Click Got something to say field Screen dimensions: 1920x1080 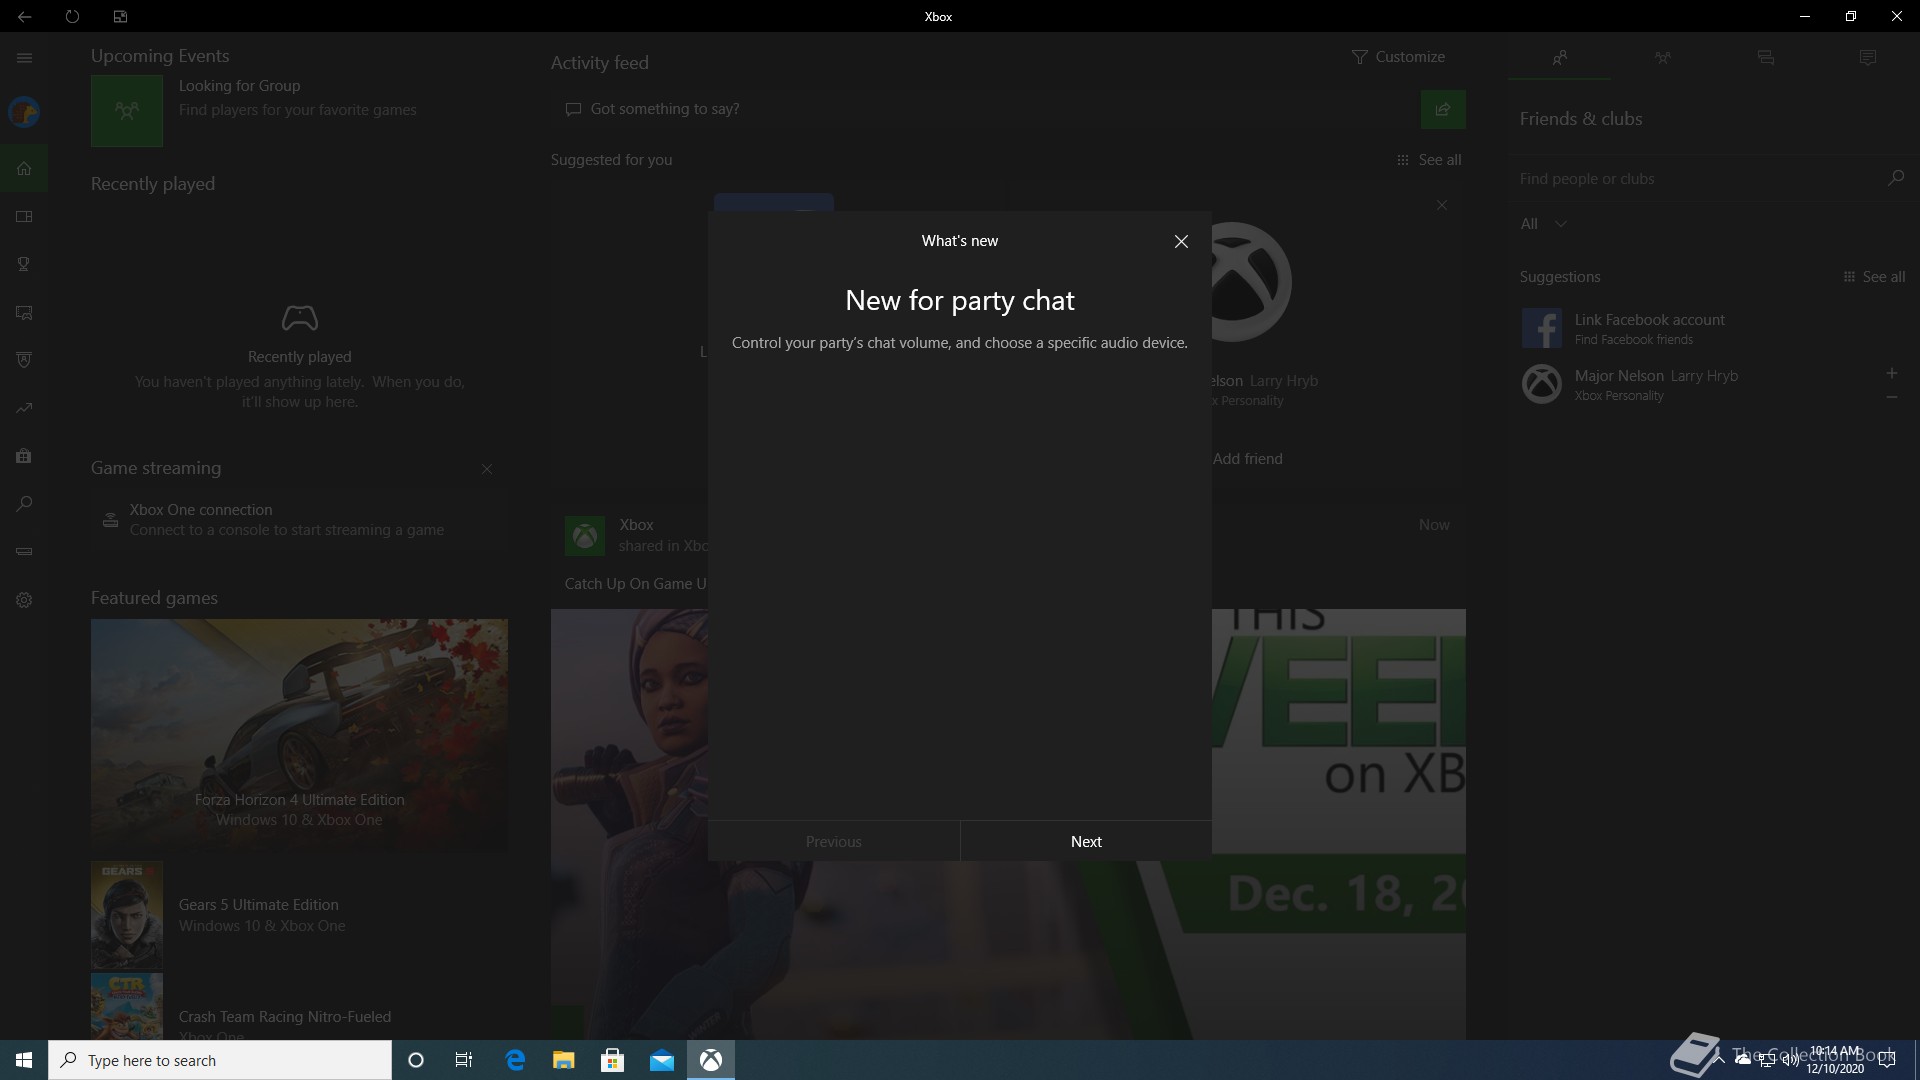(x=984, y=109)
